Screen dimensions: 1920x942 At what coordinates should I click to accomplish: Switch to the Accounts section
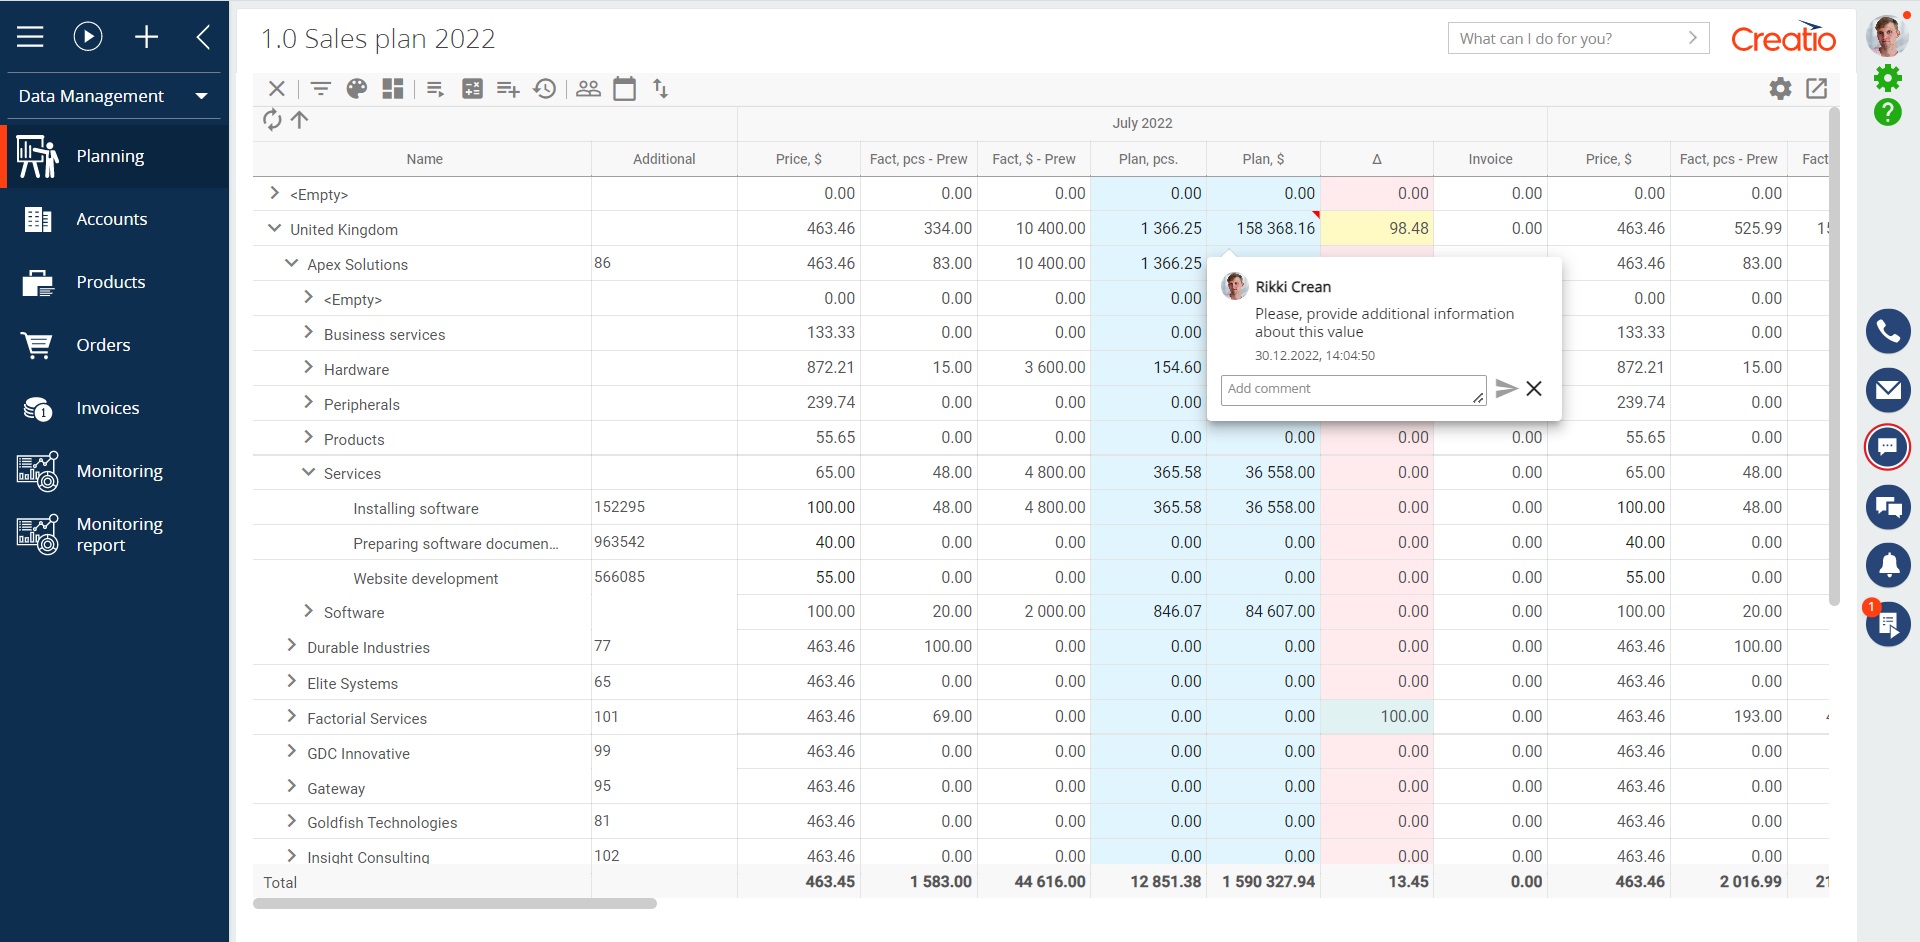(111, 219)
